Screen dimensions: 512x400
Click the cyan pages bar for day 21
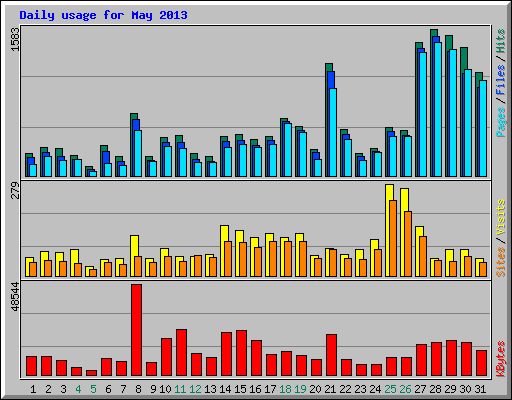click(333, 132)
